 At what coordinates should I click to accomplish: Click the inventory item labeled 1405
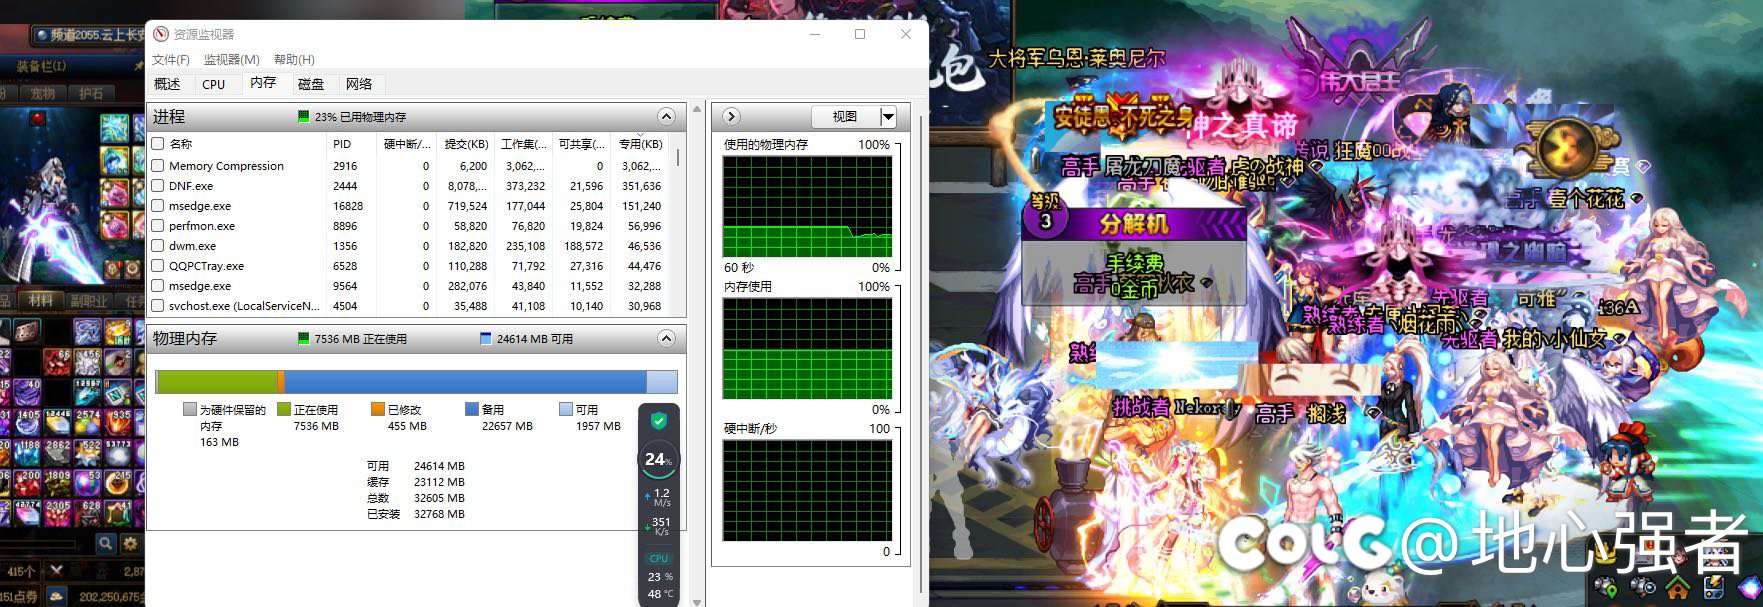point(27,420)
